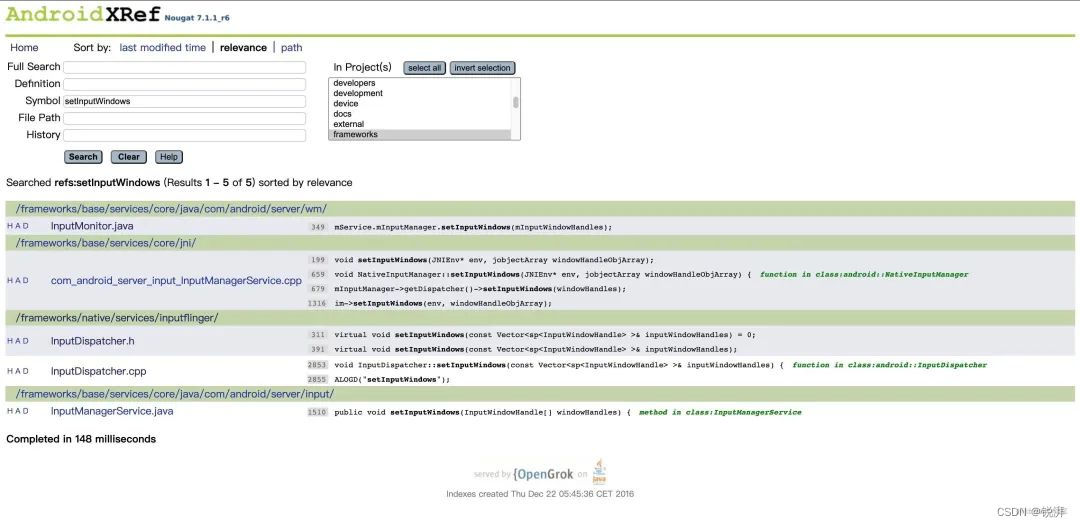Jump to line 2853 in InputDispatcher.cpp

pyautogui.click(x=317, y=365)
